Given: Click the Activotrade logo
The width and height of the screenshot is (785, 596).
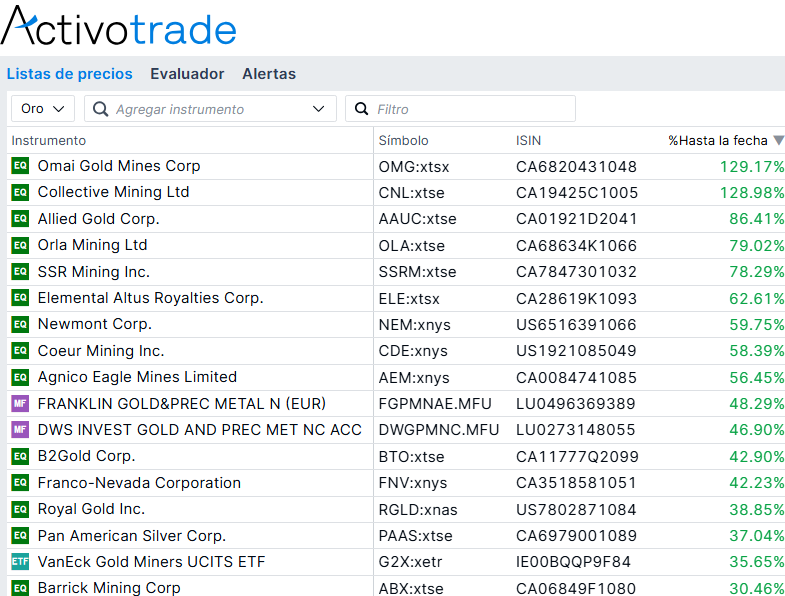Looking at the screenshot, I should (x=119, y=26).
